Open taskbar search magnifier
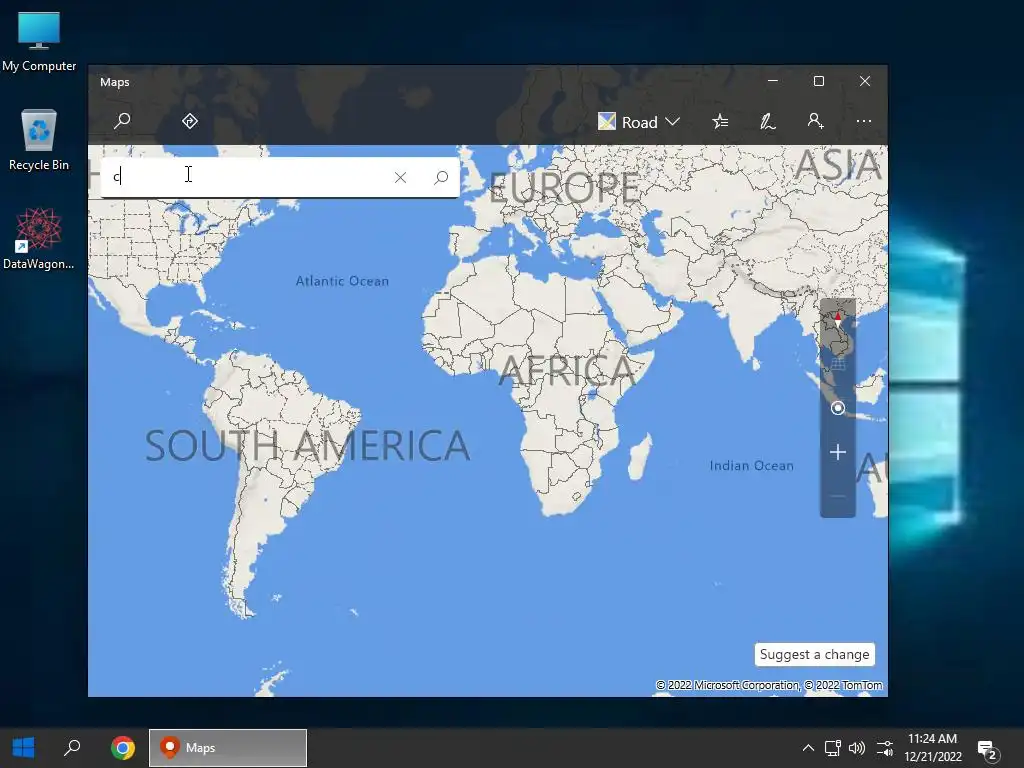The image size is (1024, 768). [72, 748]
